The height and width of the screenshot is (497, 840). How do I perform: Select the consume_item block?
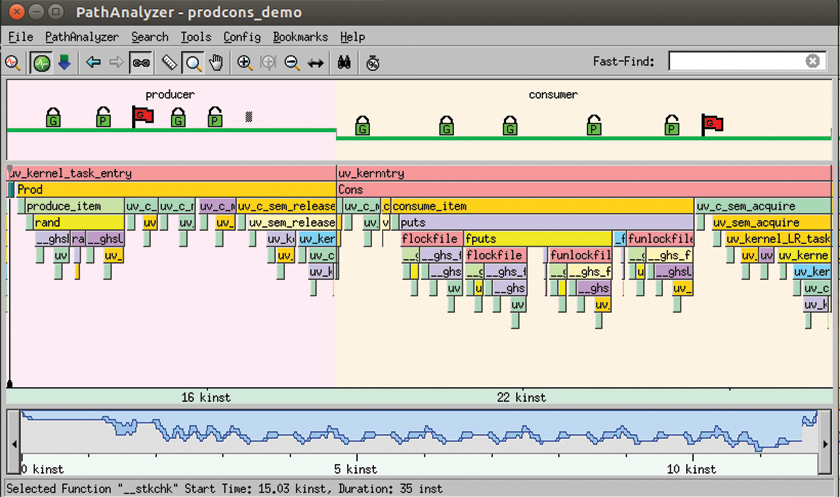click(542, 206)
